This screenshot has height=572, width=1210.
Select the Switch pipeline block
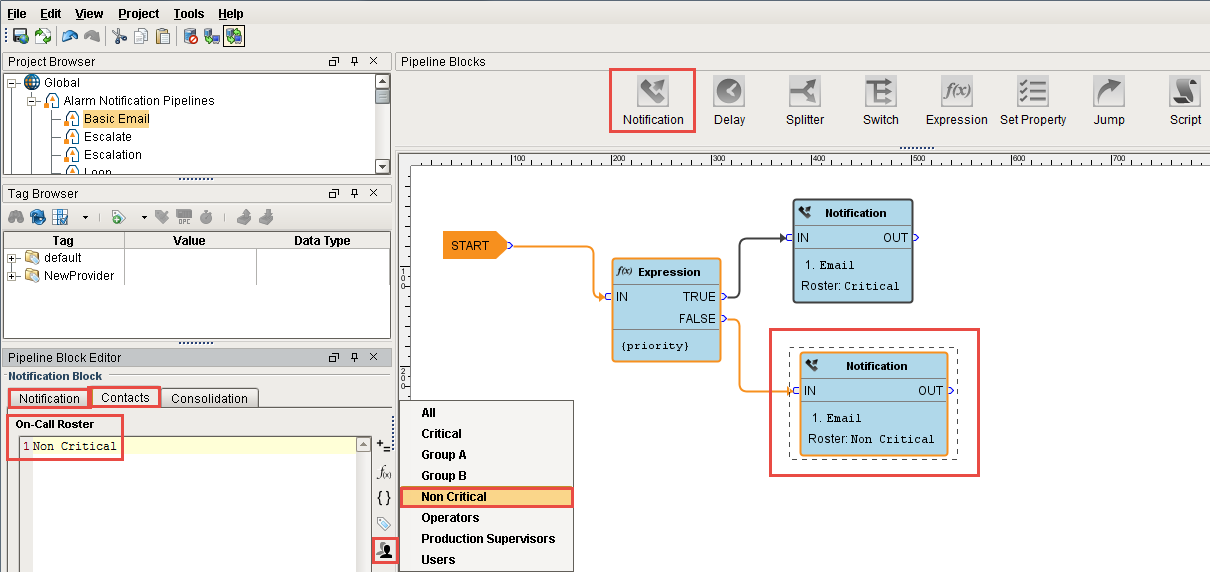click(881, 101)
